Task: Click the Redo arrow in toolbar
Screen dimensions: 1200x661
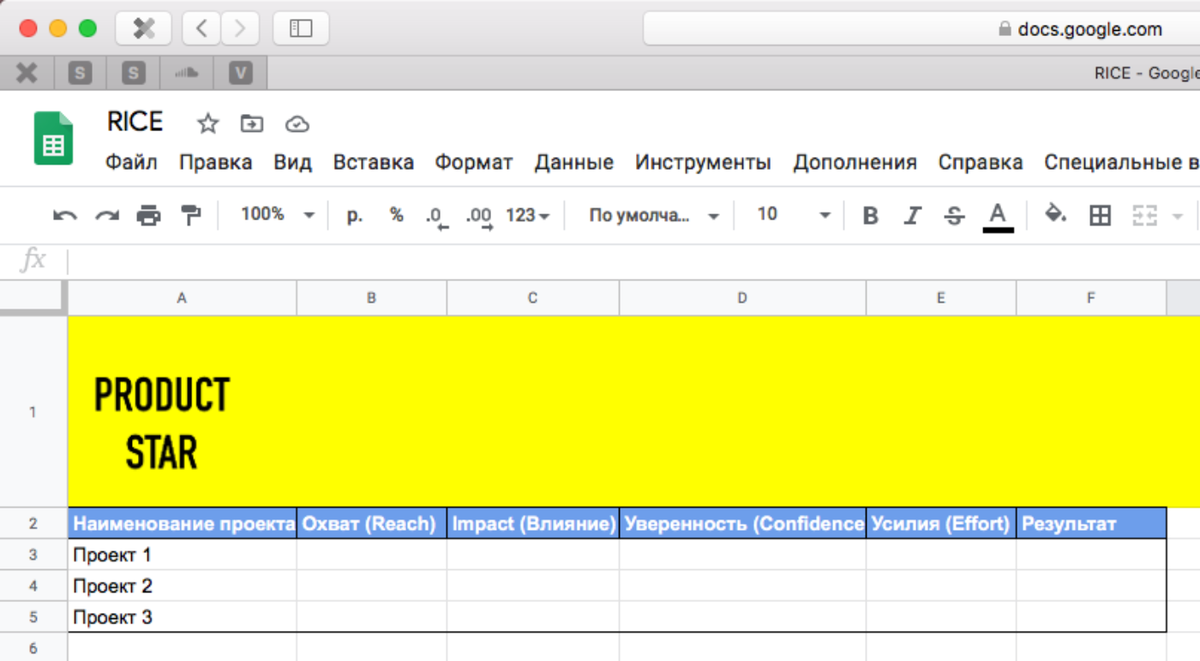Action: click(x=107, y=215)
